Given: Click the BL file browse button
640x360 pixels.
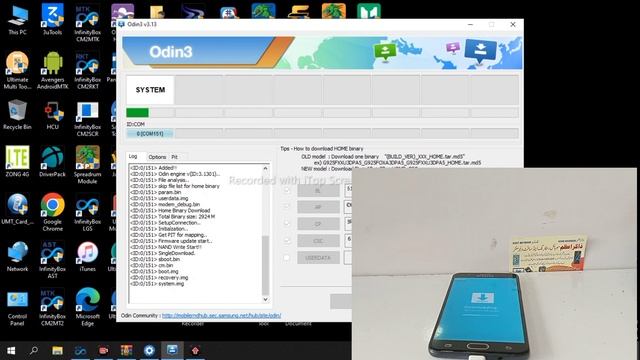Looking at the screenshot, I should [x=318, y=191].
